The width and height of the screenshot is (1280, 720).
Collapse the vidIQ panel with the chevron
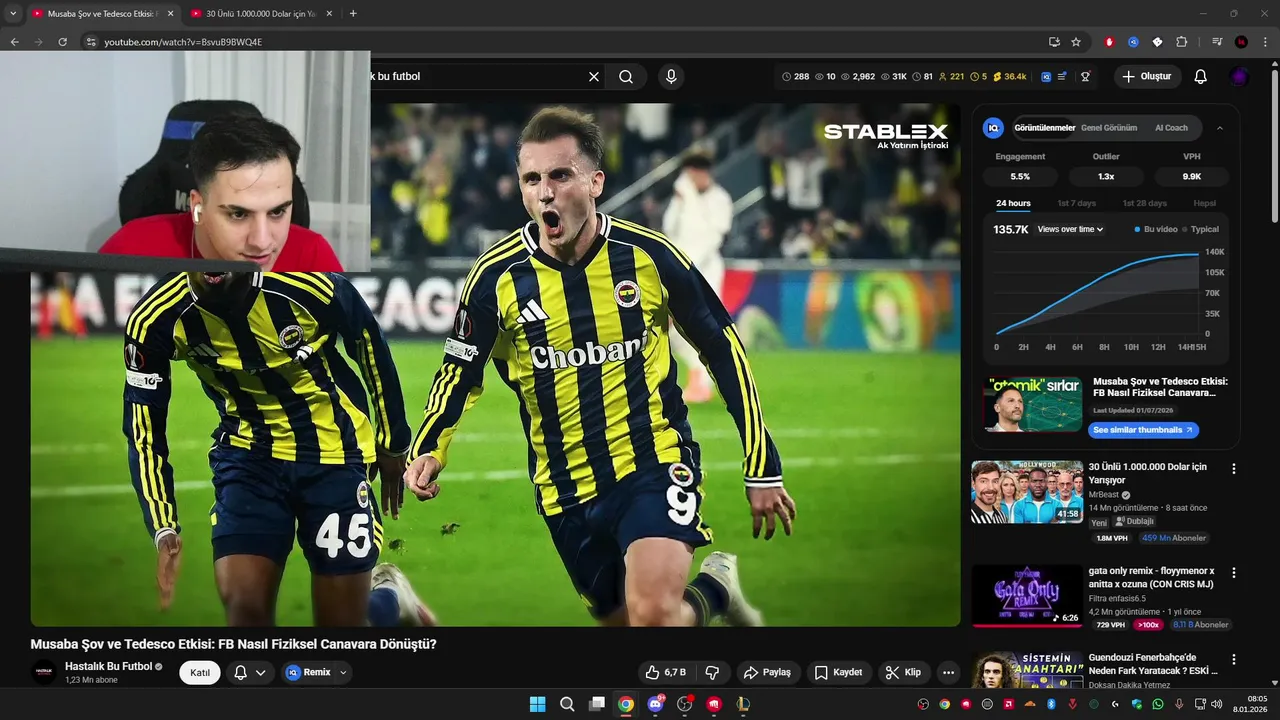(1219, 128)
